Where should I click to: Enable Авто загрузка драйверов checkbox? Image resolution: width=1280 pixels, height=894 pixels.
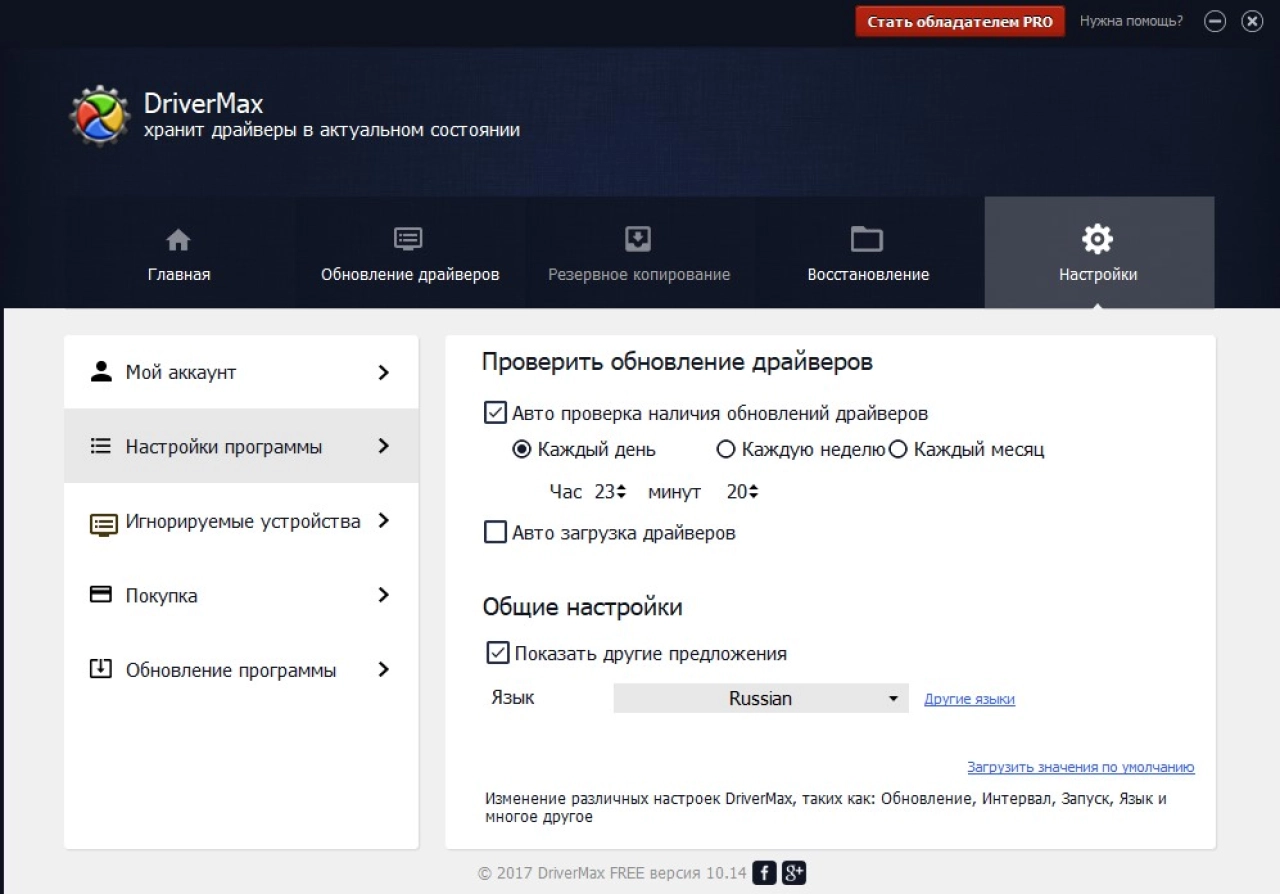495,532
